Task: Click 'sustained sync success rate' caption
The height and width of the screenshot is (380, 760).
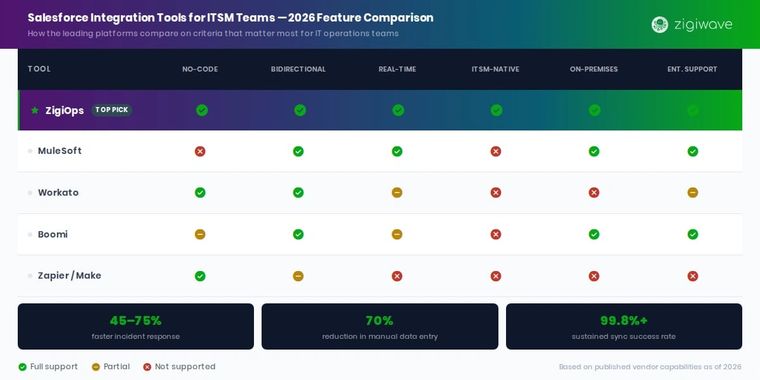Action: click(x=624, y=336)
